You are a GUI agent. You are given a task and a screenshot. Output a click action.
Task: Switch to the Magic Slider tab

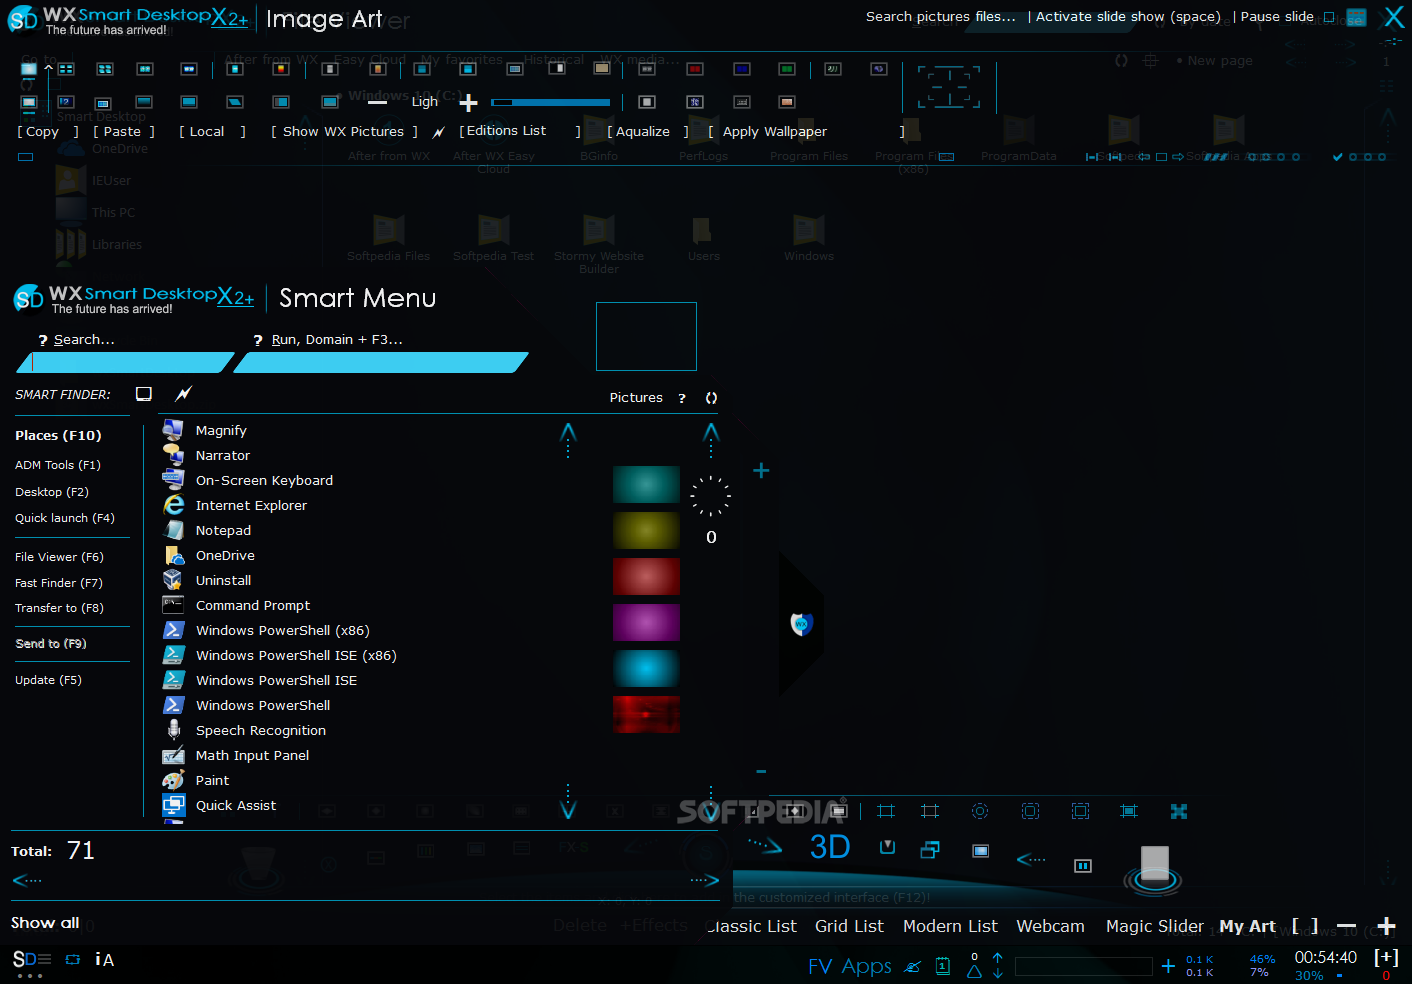click(1154, 926)
